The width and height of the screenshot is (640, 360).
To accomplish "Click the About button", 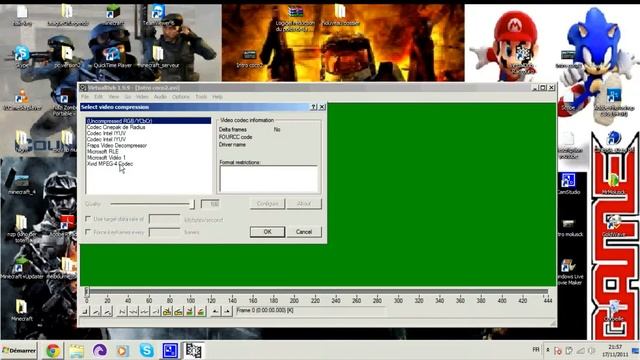I will click(x=304, y=203).
